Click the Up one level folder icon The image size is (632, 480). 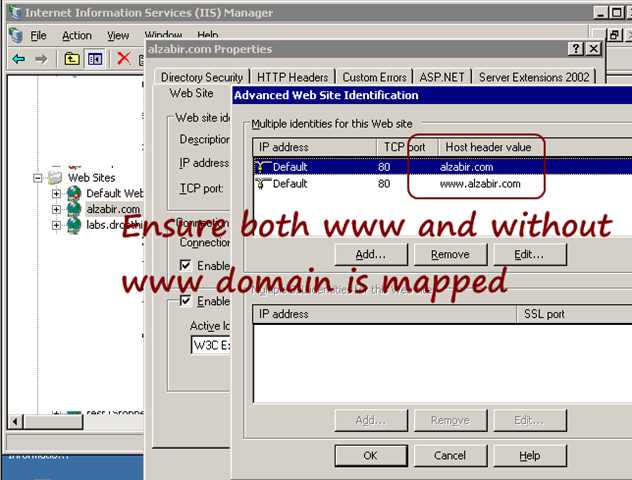pos(72,59)
